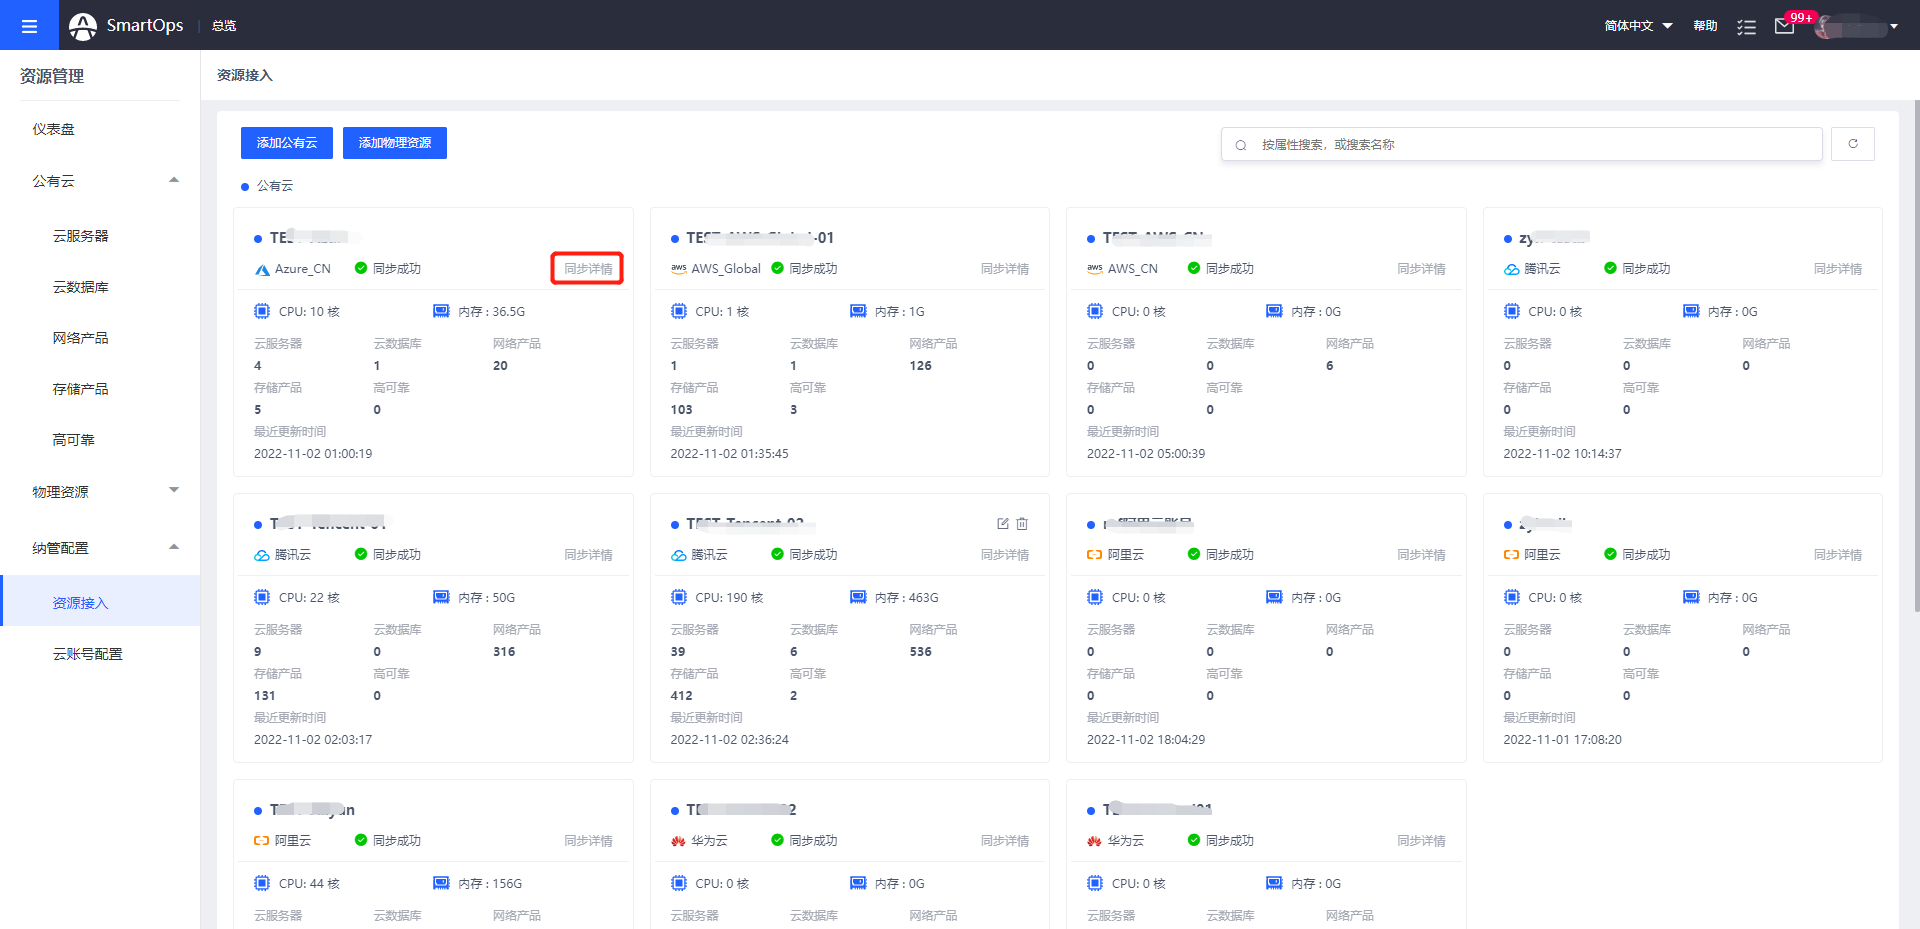Open the 简体中文 language dropdown

[x=1638, y=26]
